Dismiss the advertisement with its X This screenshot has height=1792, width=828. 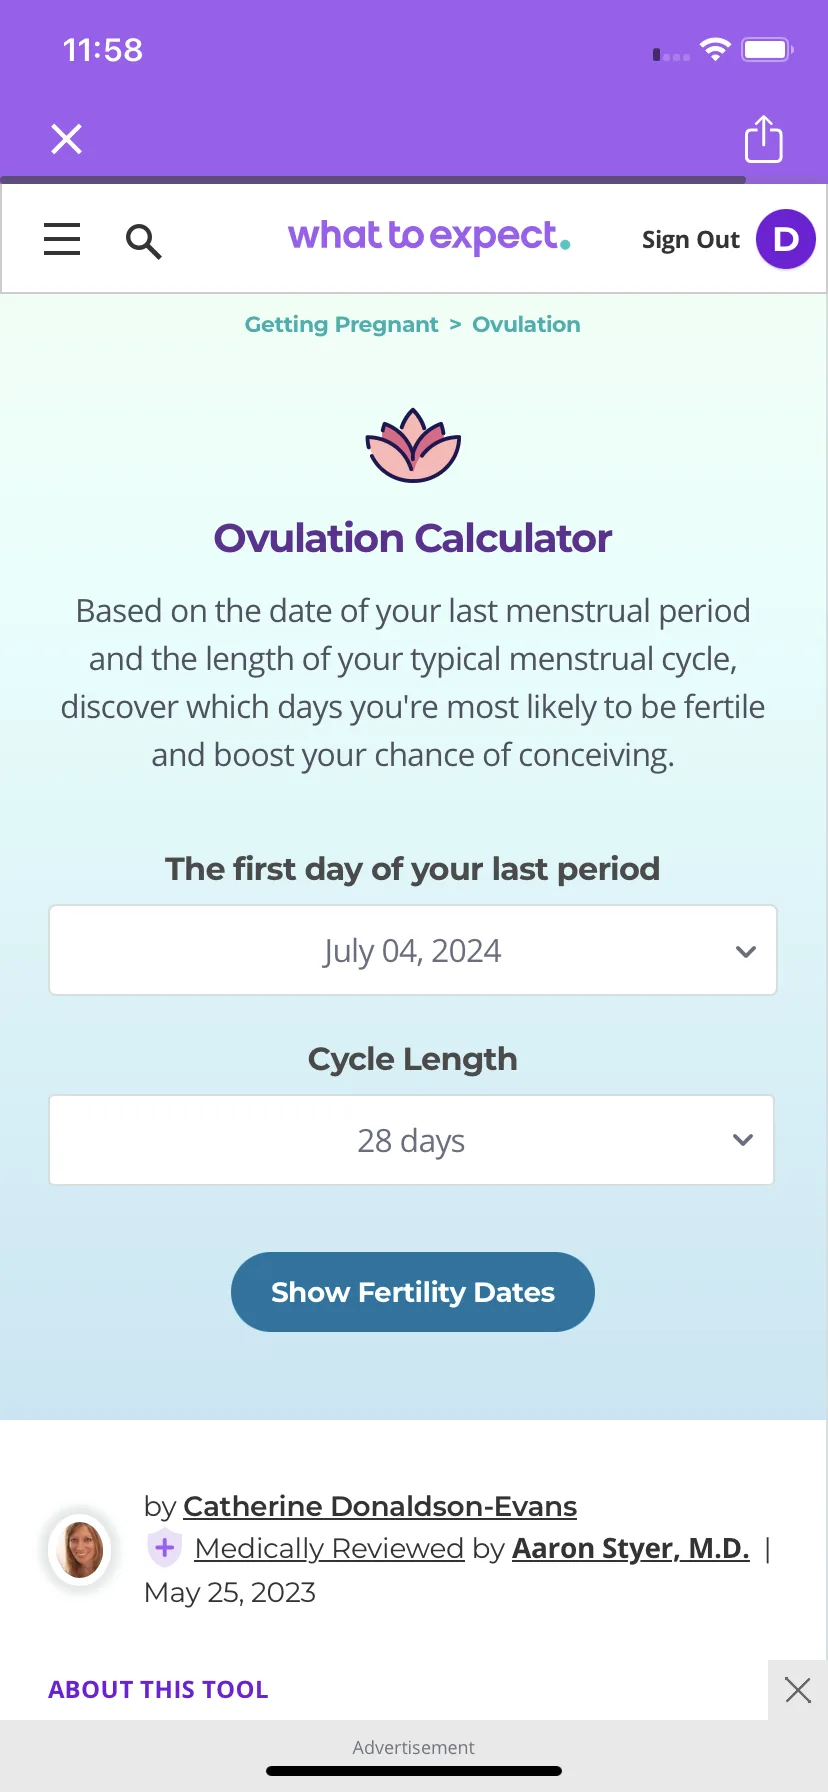798,1690
